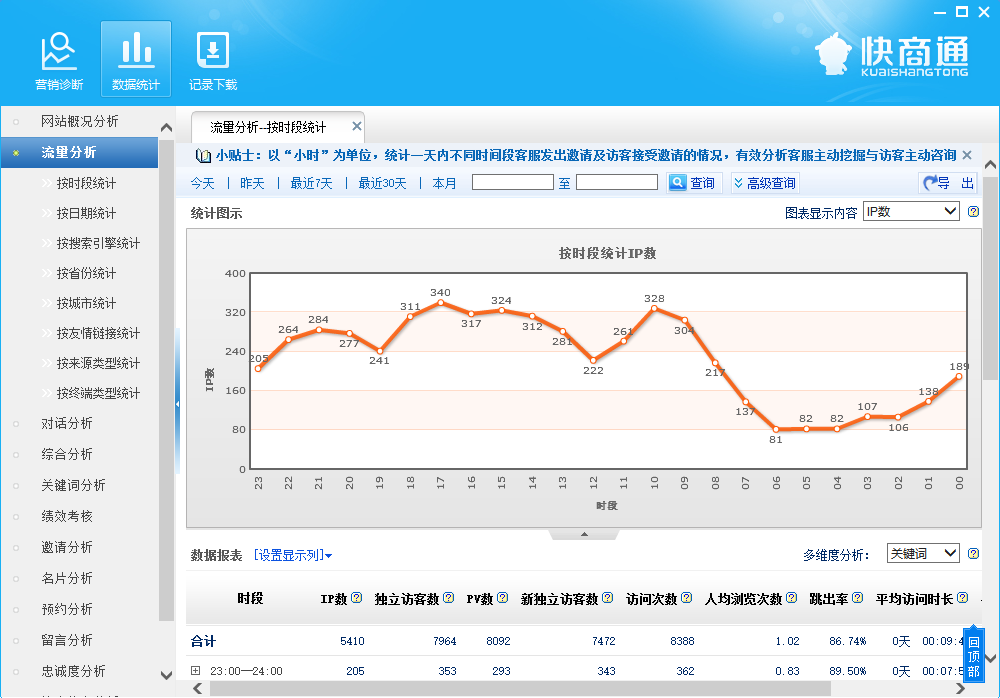Open the 营销诊断 marketing diagnosis icon
This screenshot has height=698, width=1000.
[x=59, y=60]
